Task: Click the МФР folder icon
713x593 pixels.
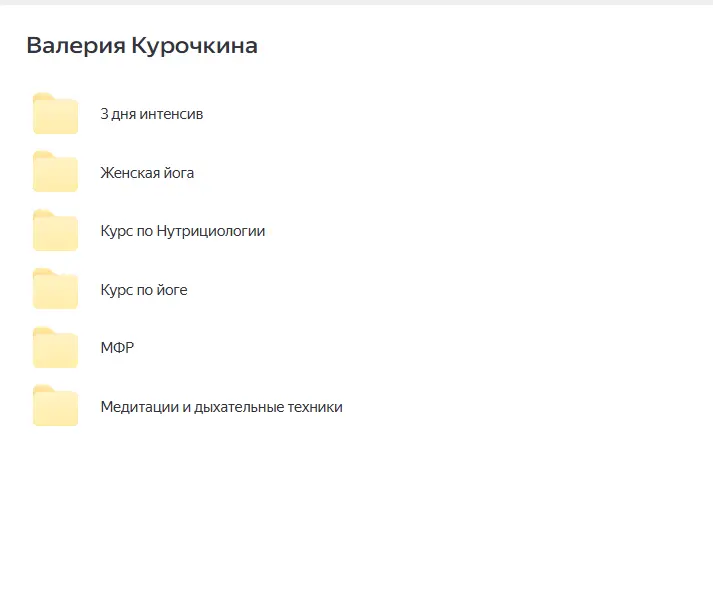Action: tap(55, 348)
